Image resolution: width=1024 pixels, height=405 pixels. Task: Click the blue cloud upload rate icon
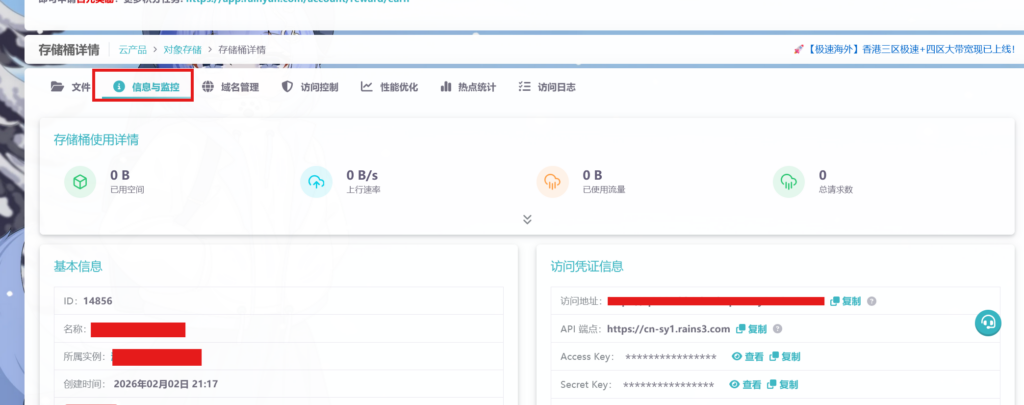[x=315, y=181]
